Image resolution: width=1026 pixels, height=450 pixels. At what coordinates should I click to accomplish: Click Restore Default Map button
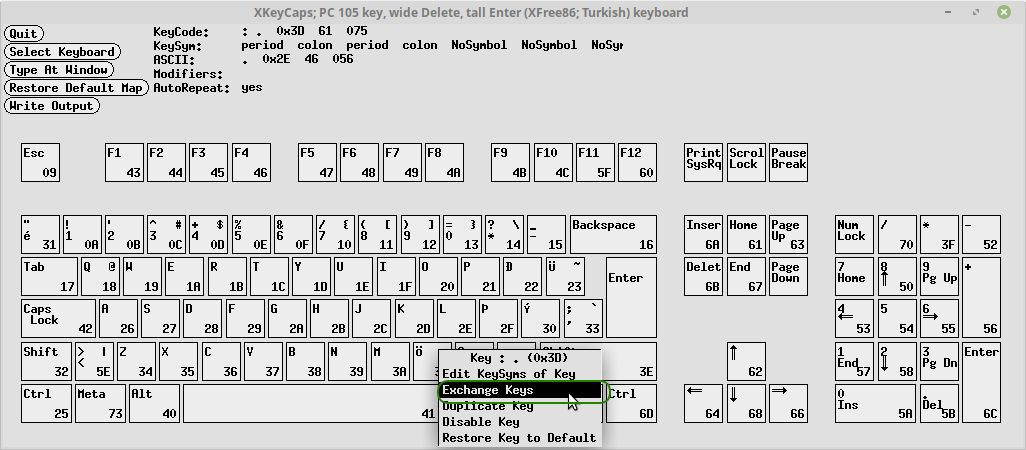(77, 88)
